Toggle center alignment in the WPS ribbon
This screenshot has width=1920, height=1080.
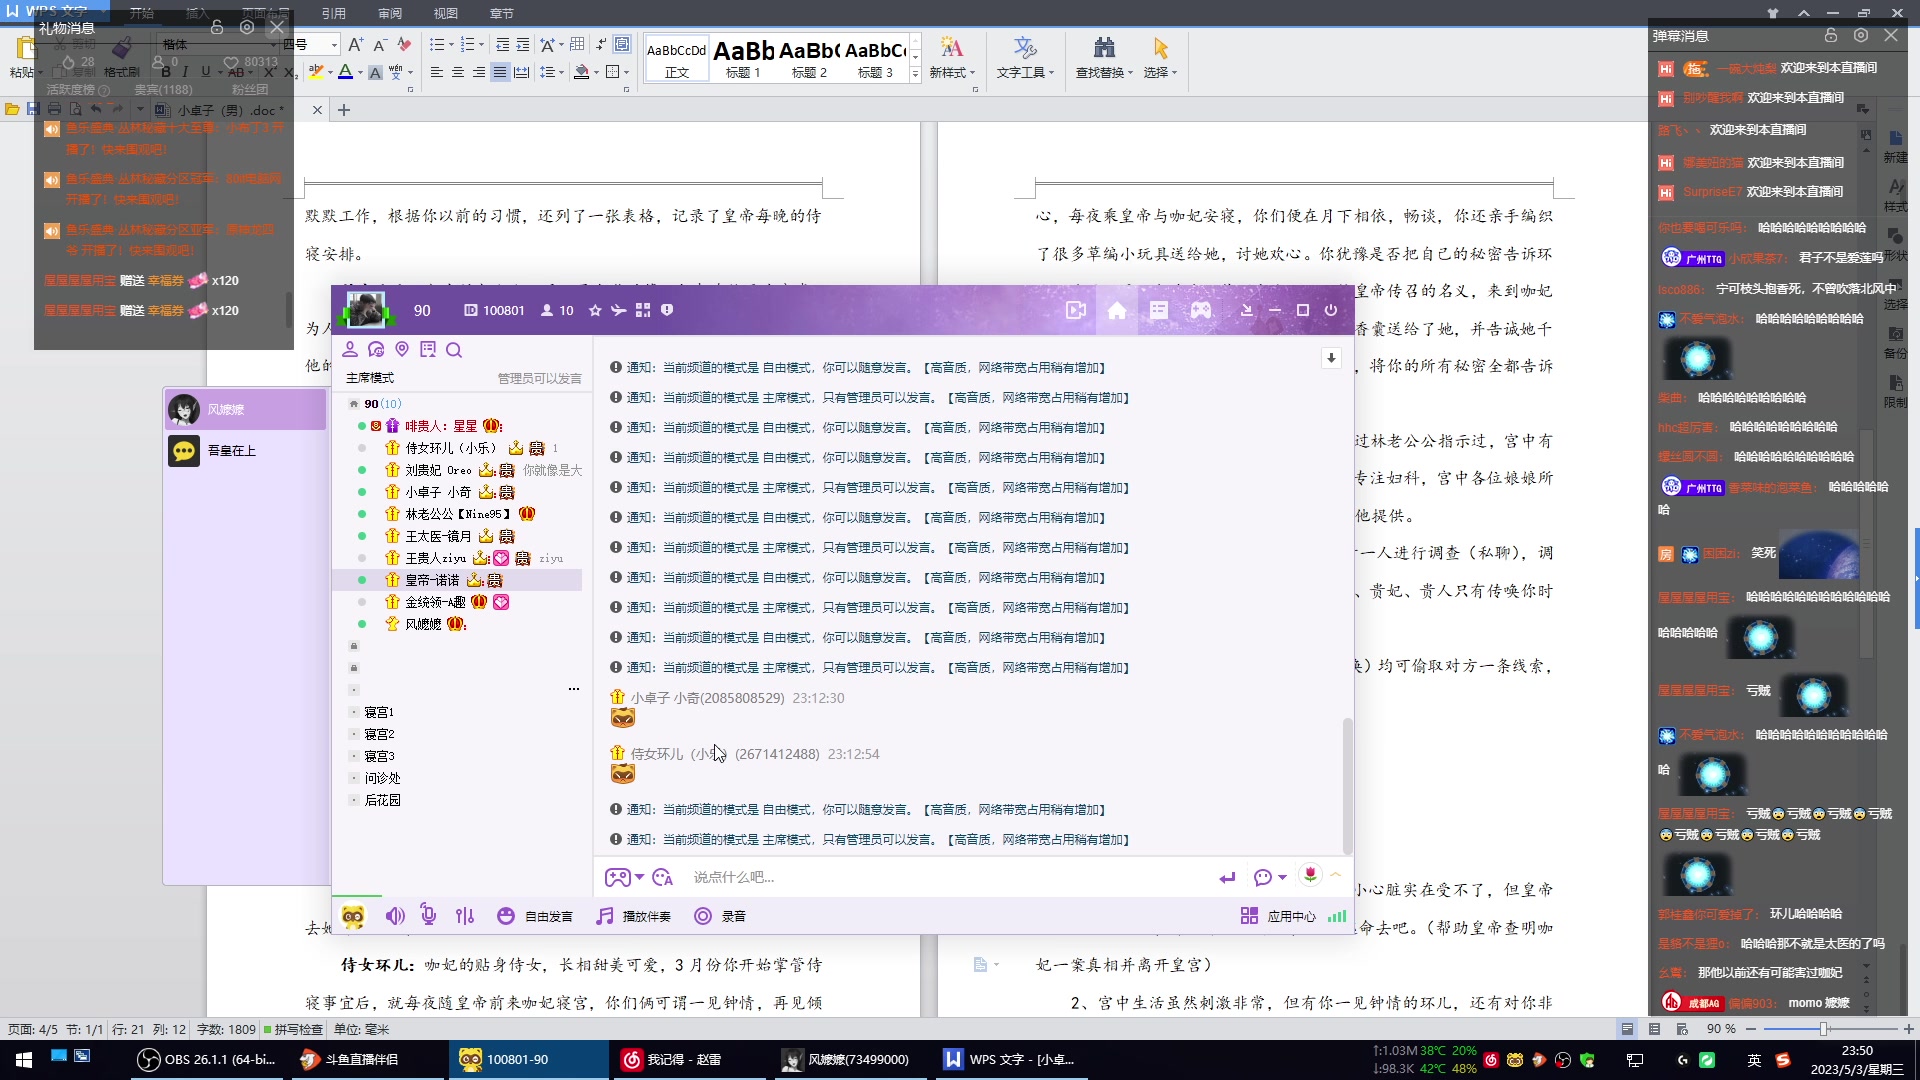458,72
